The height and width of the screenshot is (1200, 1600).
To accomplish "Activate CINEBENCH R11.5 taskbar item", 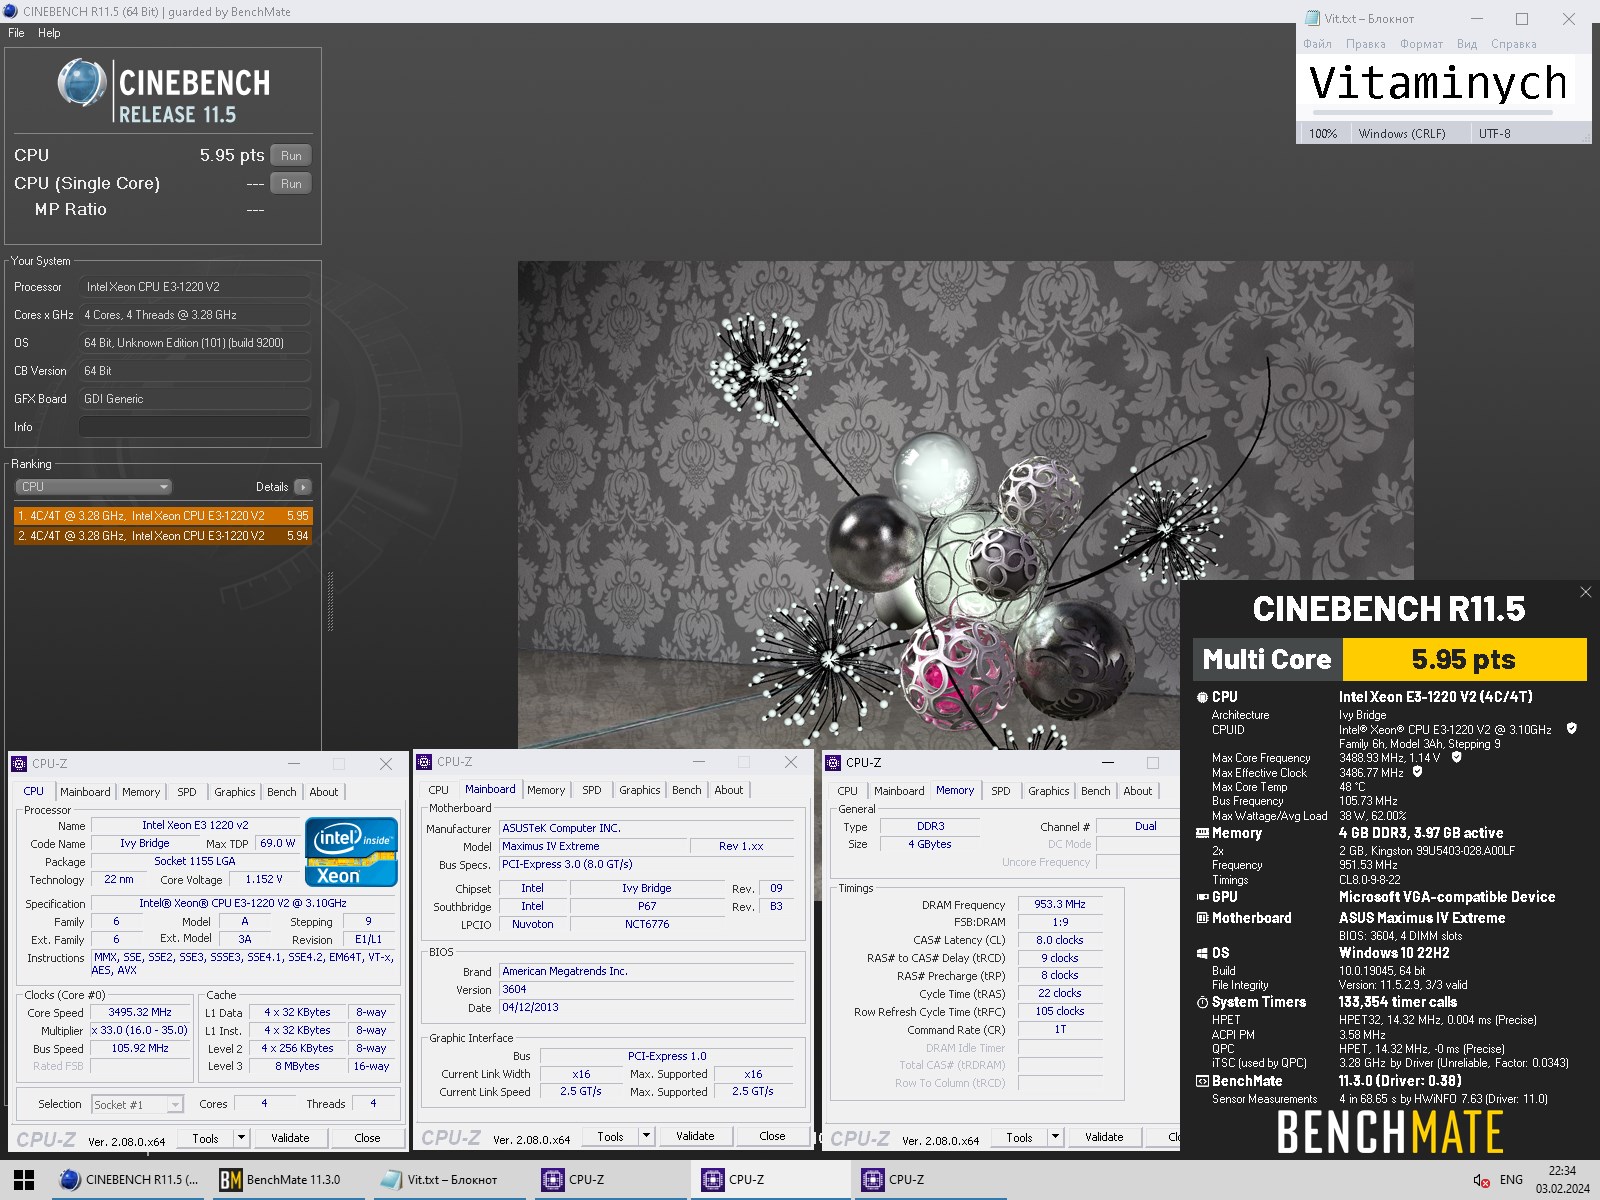I will pos(130,1180).
